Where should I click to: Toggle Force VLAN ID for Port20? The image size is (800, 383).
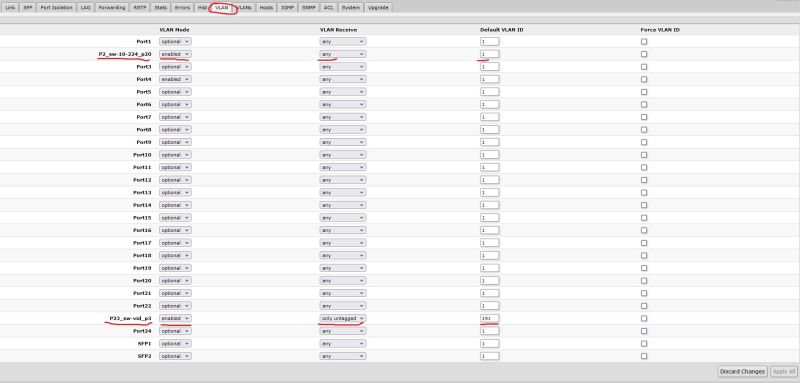tap(644, 280)
